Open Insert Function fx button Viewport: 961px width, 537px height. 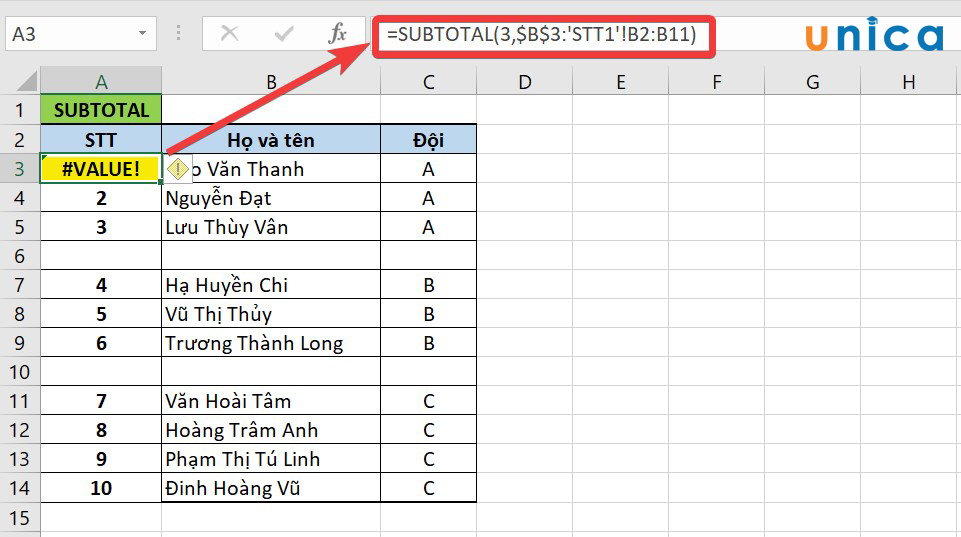click(337, 33)
